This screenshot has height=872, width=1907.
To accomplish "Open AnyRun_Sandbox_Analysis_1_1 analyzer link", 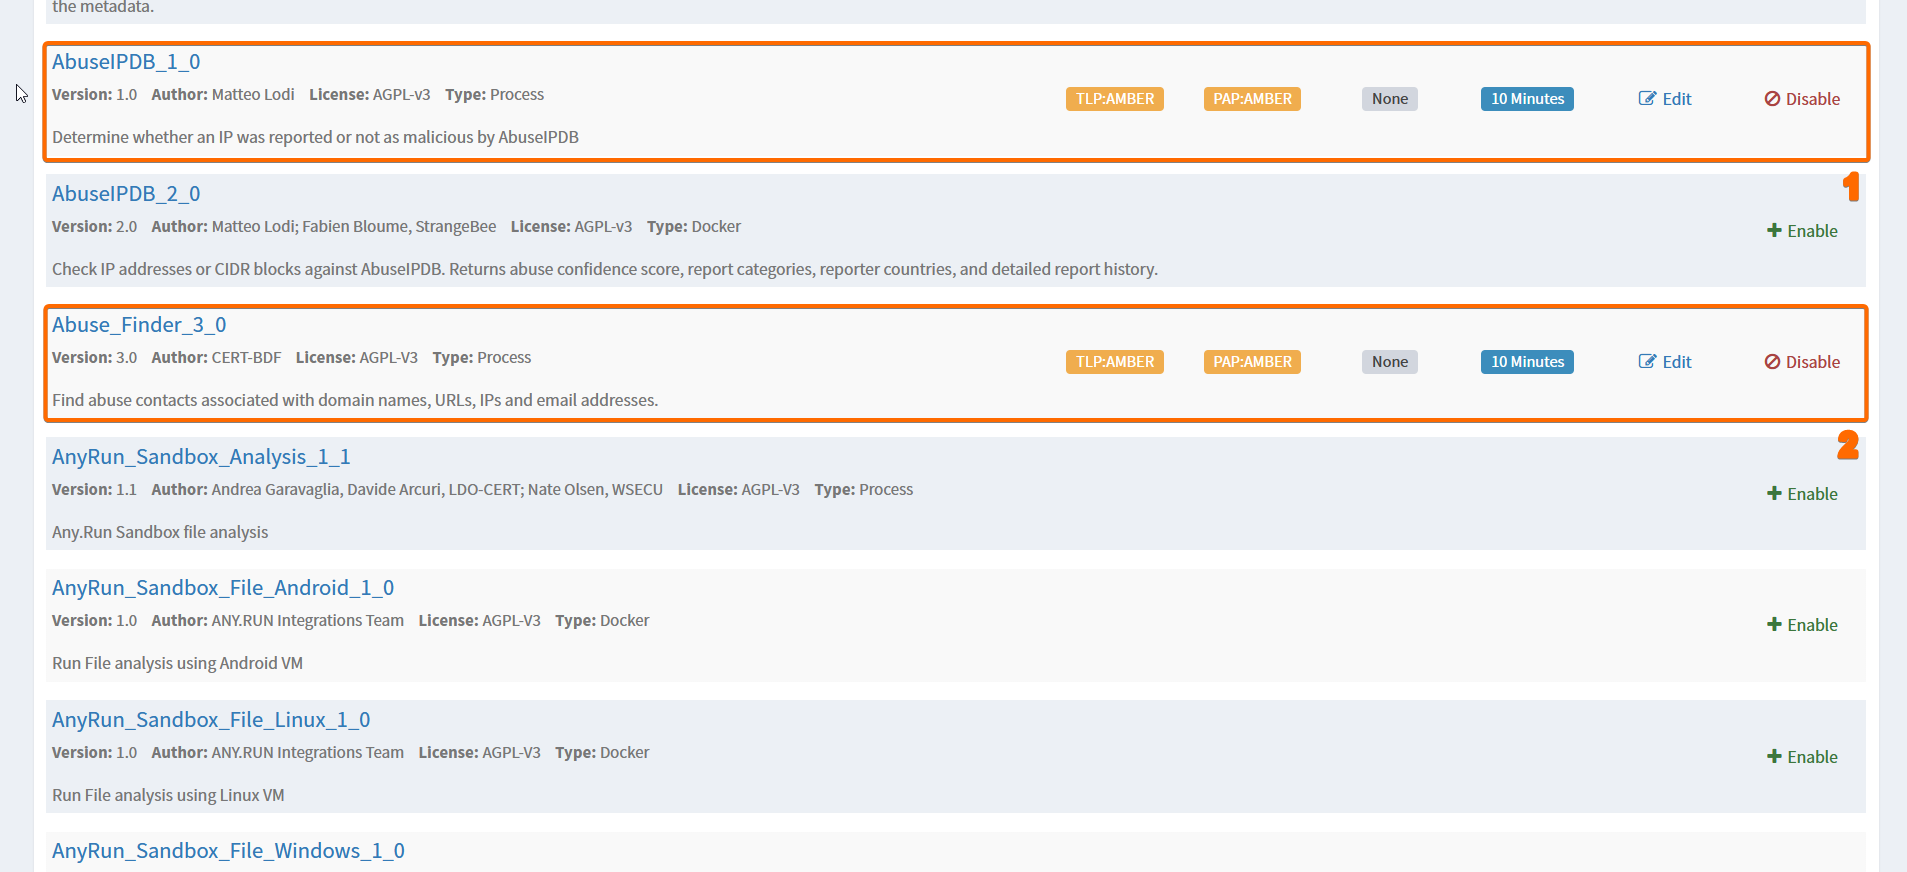I will (x=201, y=457).
